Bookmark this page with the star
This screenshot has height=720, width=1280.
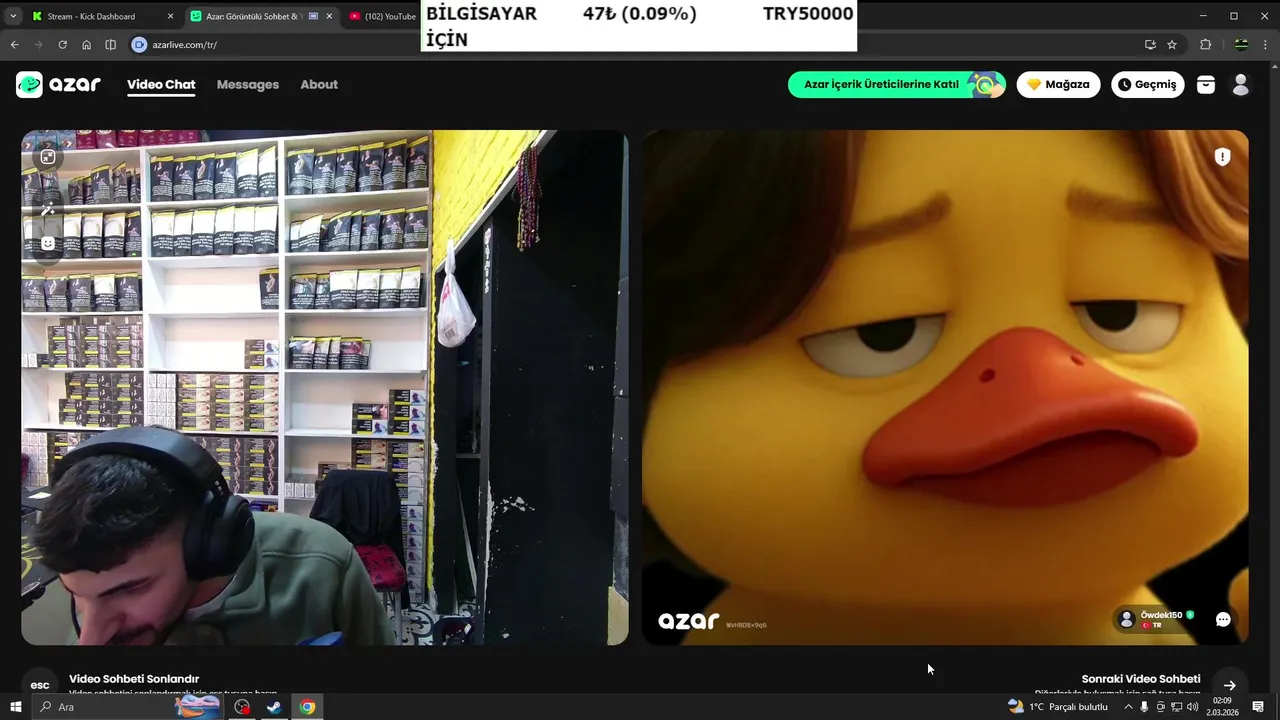pyautogui.click(x=1172, y=45)
